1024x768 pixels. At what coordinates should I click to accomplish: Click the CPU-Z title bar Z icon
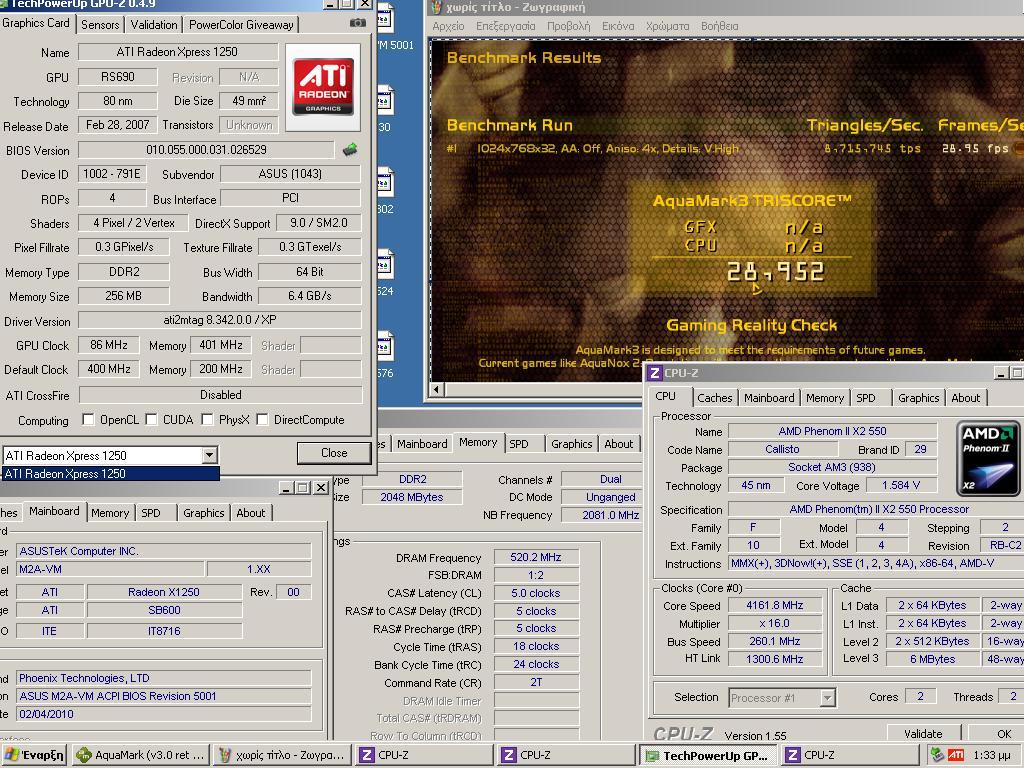tap(654, 373)
